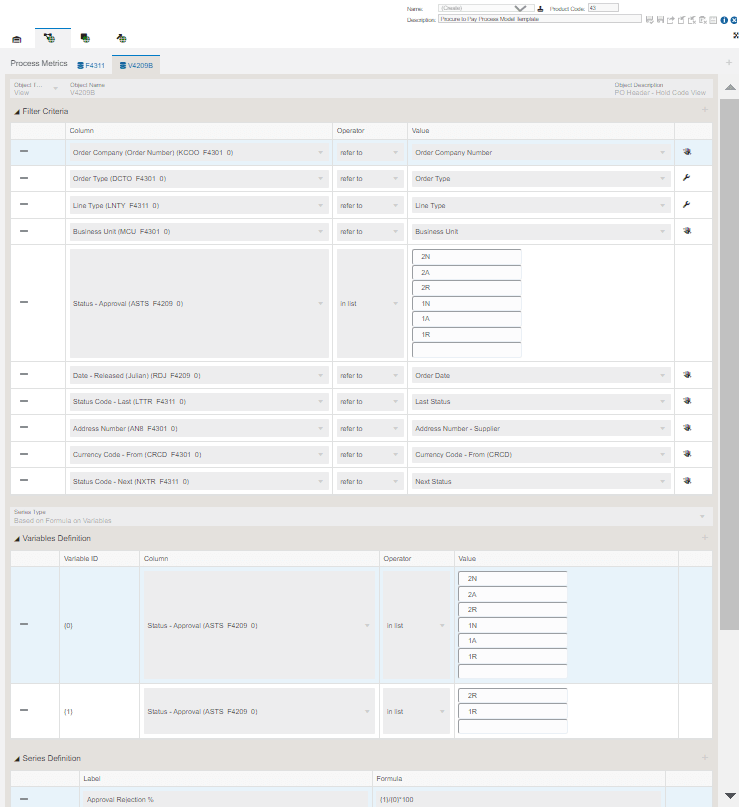Click the wrench icon on Order Type row
The height and width of the screenshot is (807, 739).
point(687,178)
